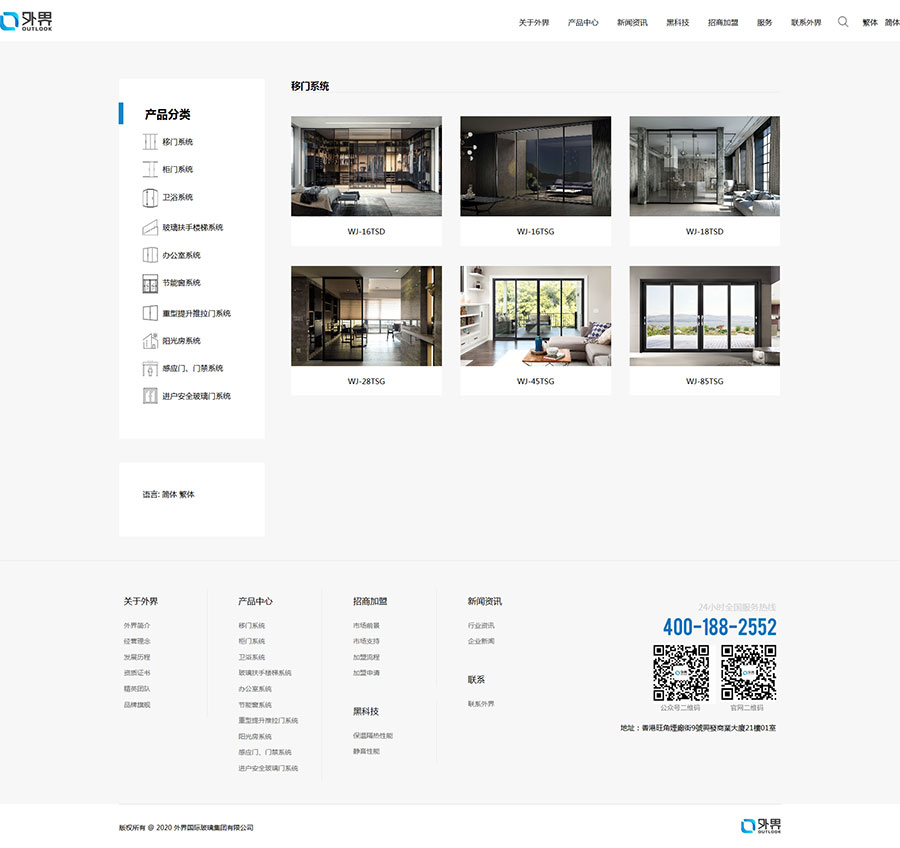Open 新闻资讯 in the top navigation
The height and width of the screenshot is (848, 900).
tap(632, 22)
